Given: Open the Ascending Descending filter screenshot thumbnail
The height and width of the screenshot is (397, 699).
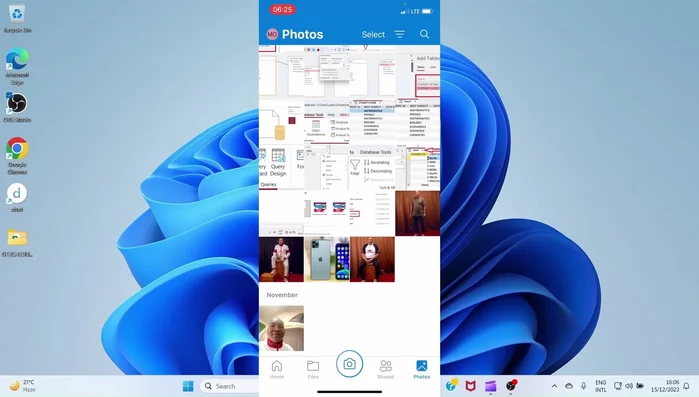Looking at the screenshot, I should 373,168.
